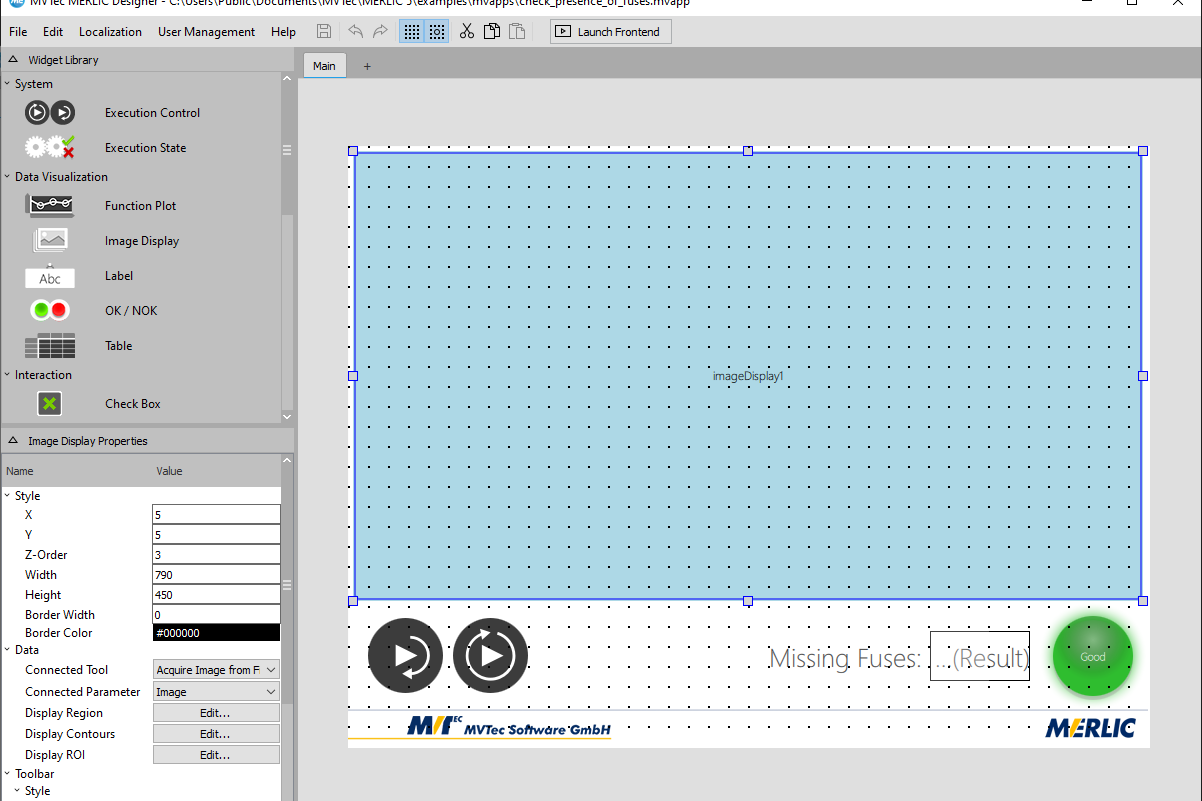Click the scissors Cut icon in toolbar
1202x801 pixels.
466,32
